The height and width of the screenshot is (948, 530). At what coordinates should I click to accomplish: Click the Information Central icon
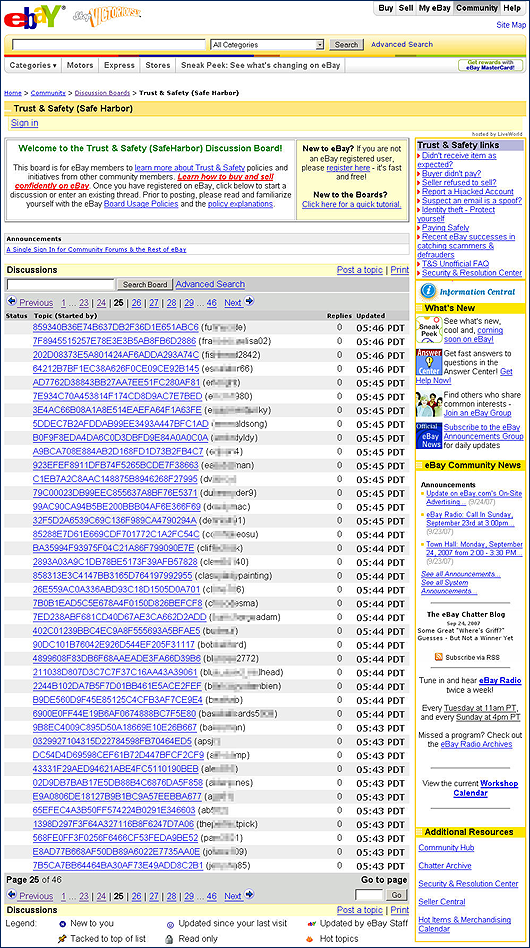[x=428, y=291]
